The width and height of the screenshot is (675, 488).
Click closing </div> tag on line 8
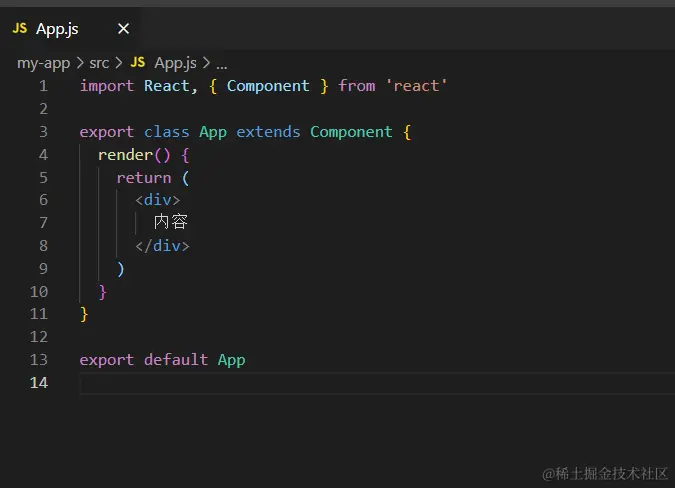(162, 246)
